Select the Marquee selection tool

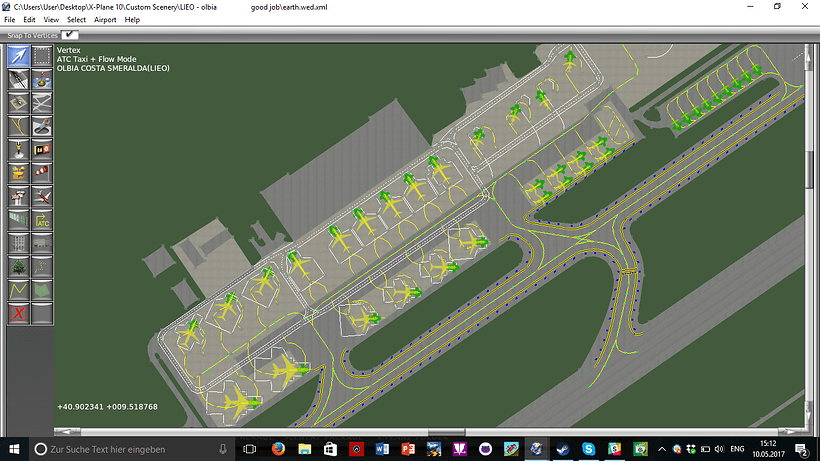tap(42, 56)
